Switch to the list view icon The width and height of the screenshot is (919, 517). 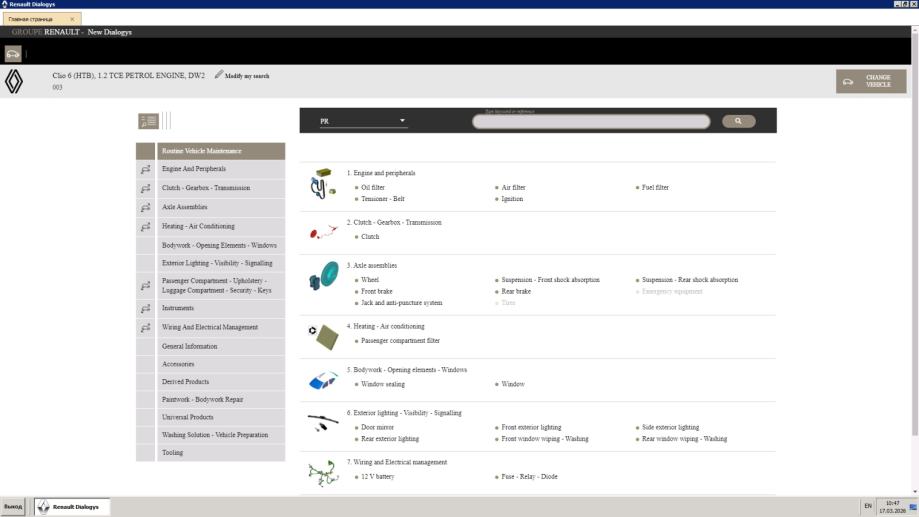point(148,121)
